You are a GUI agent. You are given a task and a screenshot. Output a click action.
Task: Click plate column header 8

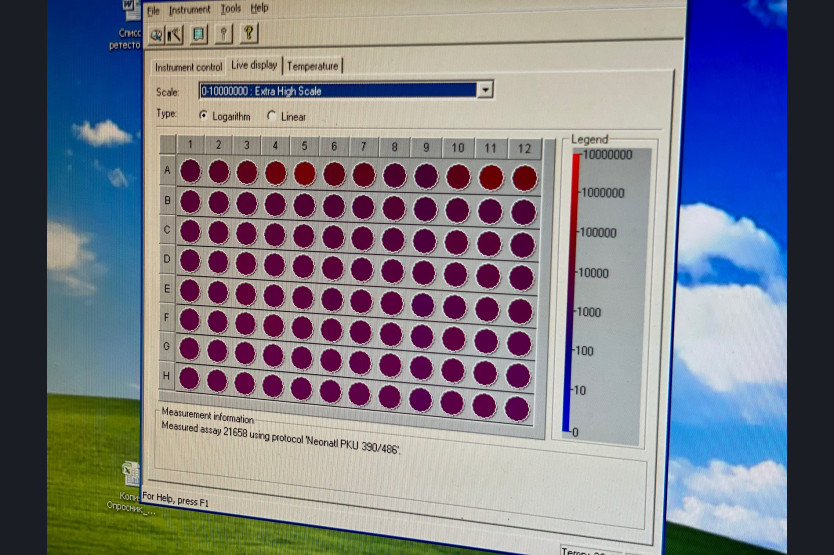point(395,147)
